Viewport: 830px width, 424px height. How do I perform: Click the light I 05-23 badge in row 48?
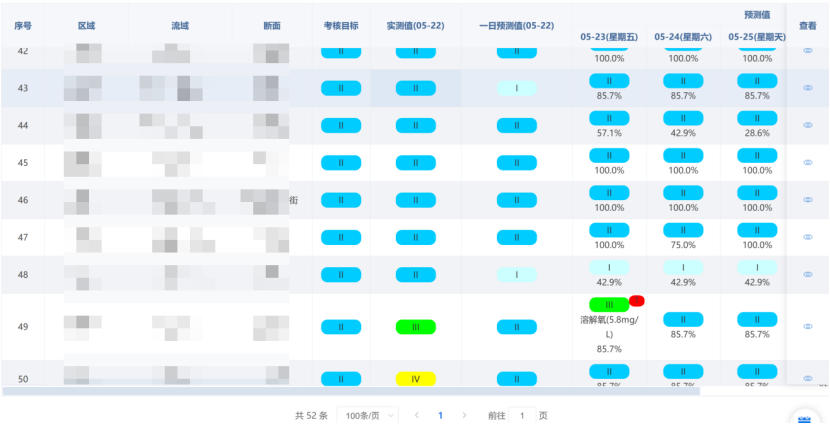click(609, 267)
